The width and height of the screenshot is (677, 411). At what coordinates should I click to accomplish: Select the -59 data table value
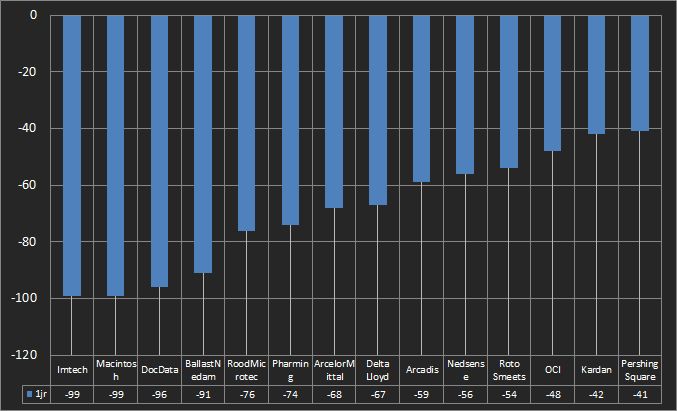[x=421, y=395]
